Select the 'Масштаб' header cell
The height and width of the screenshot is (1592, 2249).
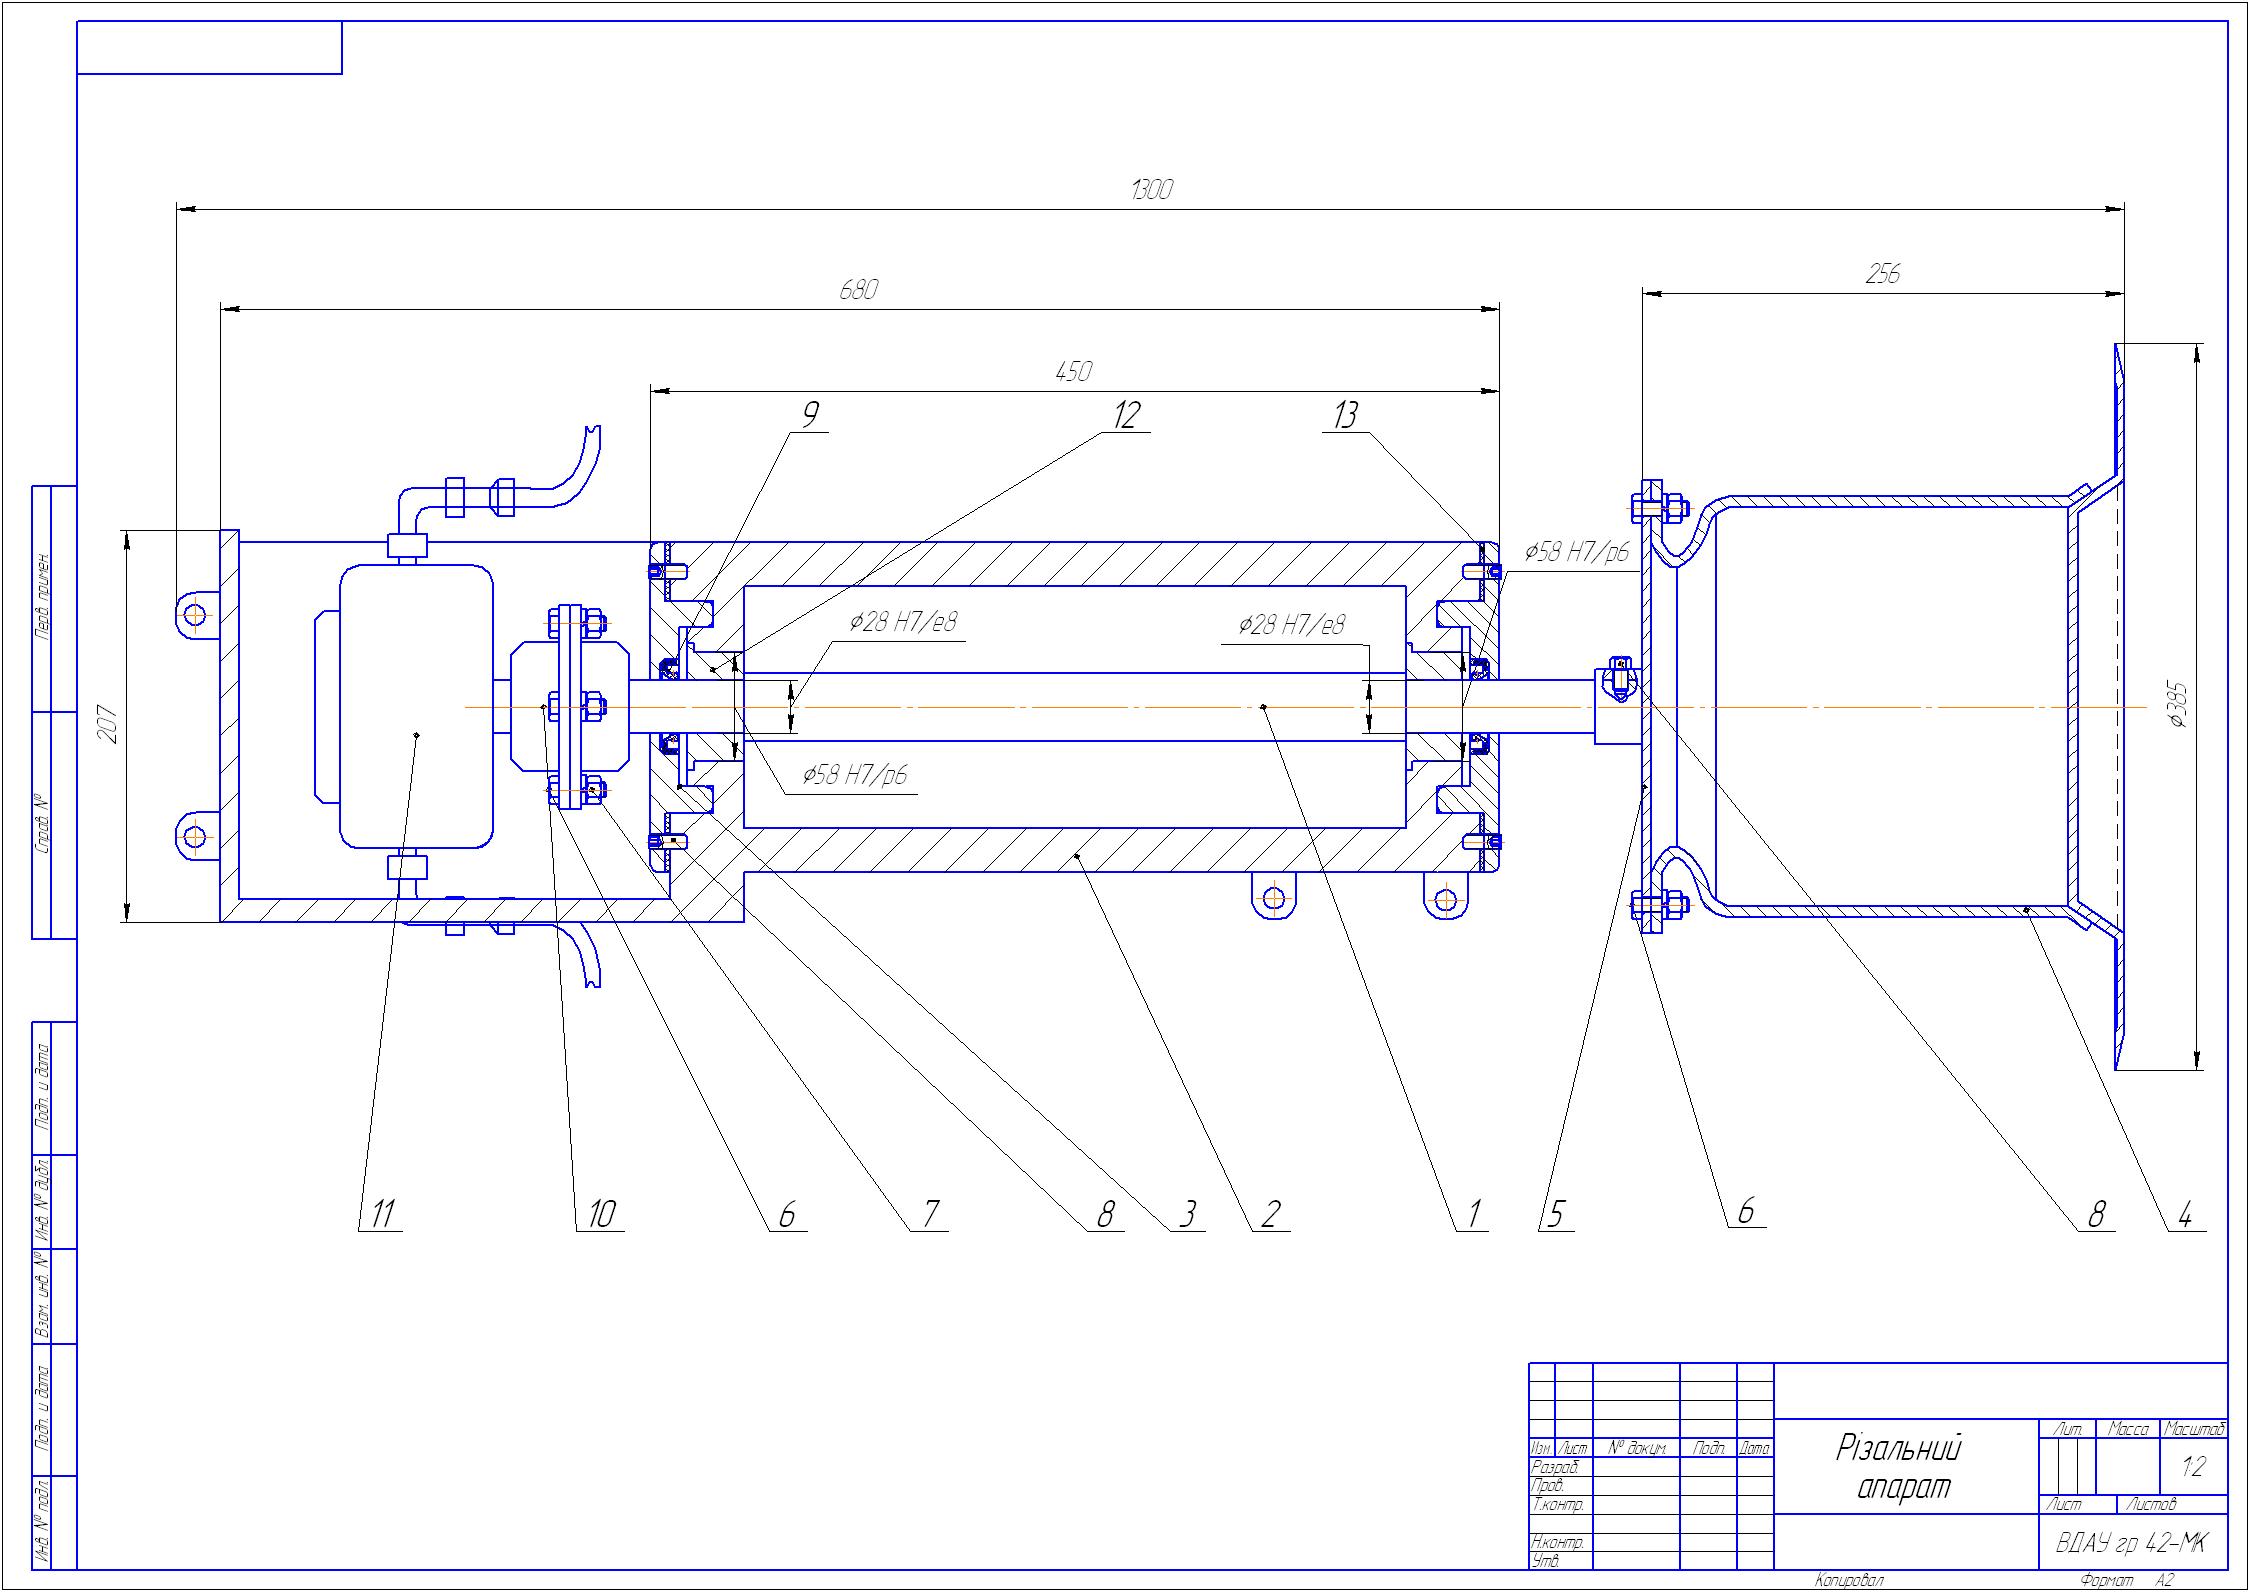(x=2194, y=1429)
